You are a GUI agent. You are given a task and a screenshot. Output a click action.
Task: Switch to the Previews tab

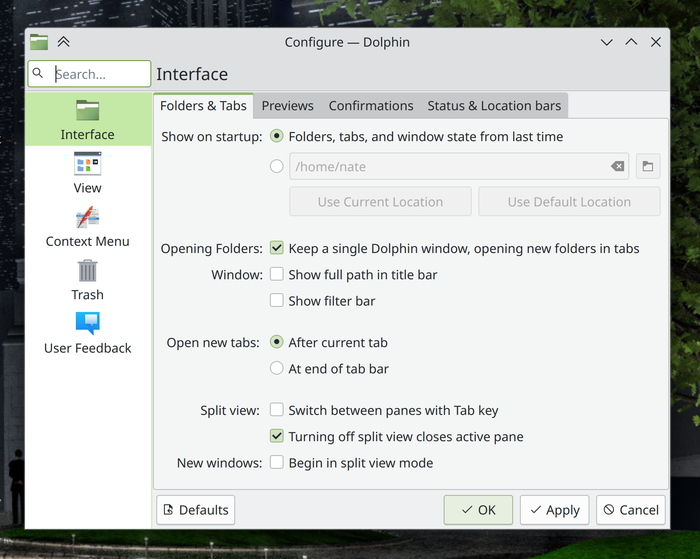tap(287, 106)
